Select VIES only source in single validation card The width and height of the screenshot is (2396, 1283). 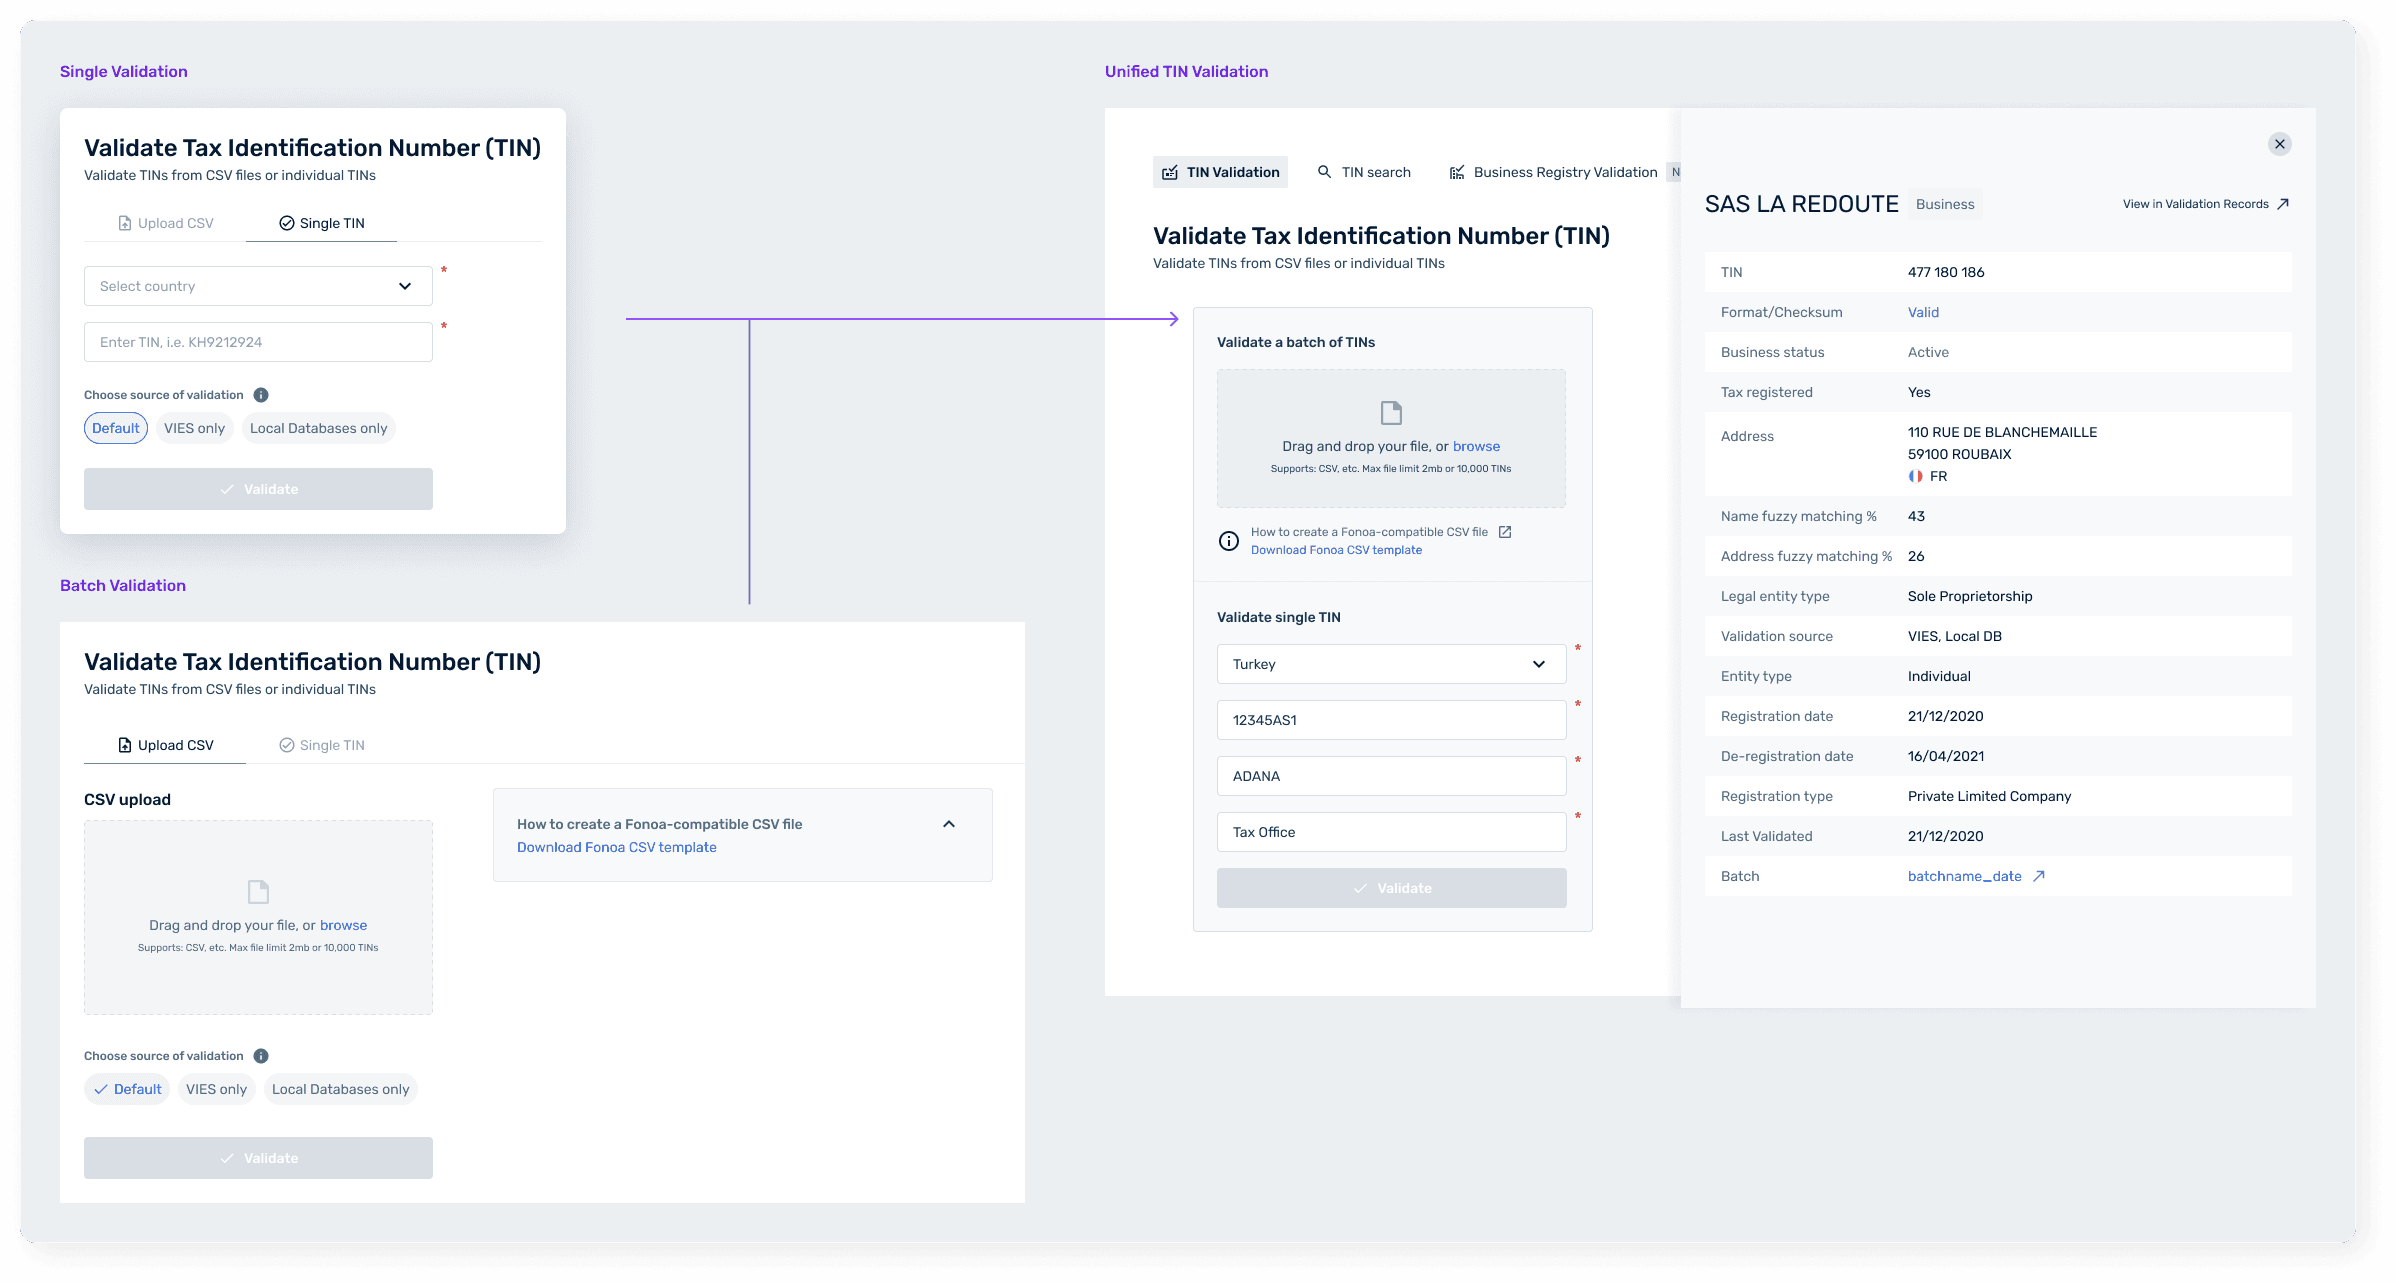pos(194,428)
